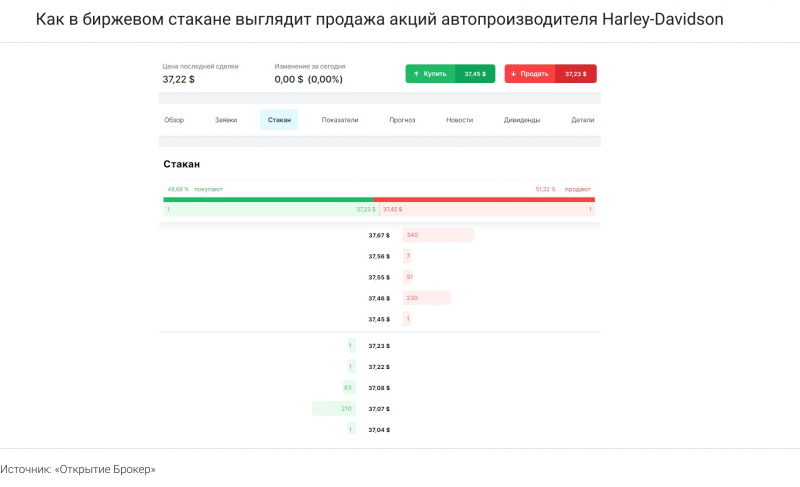Screen dimensions: 800x487
Task: Click the 37,67 $ price row
Action: coord(379,235)
